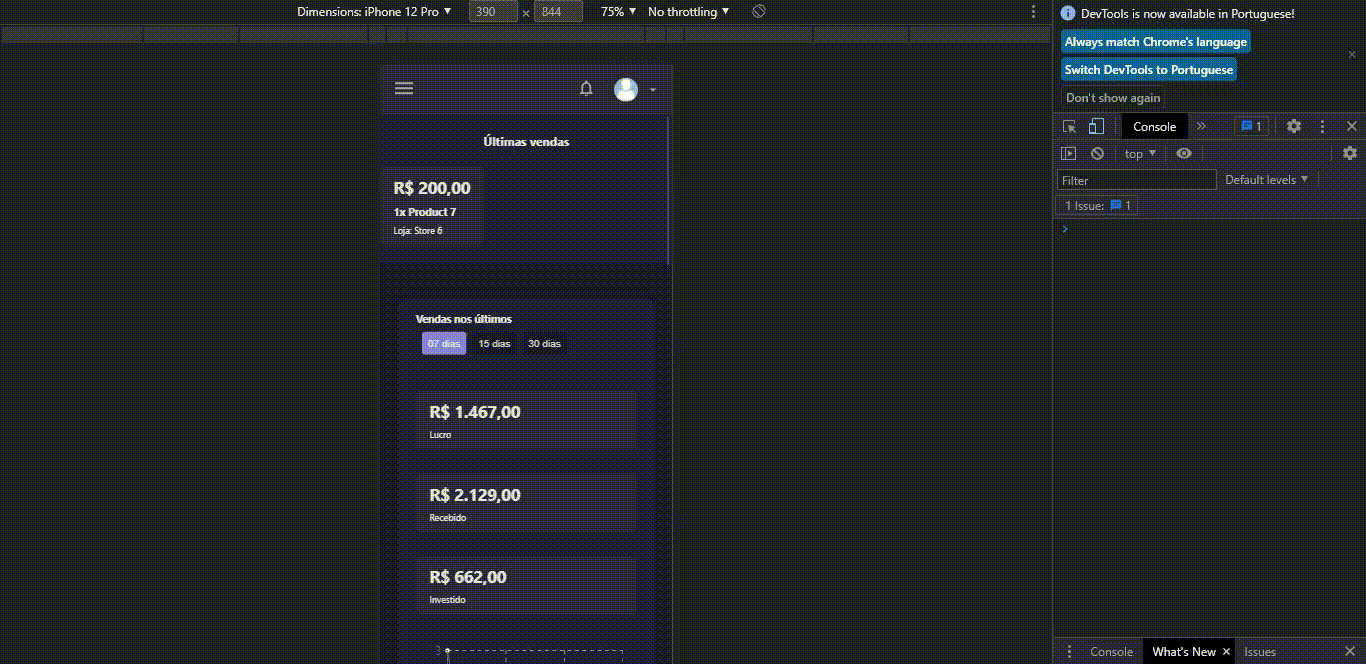The height and width of the screenshot is (664, 1366).
Task: Select 30 dias period
Action: coord(544,343)
